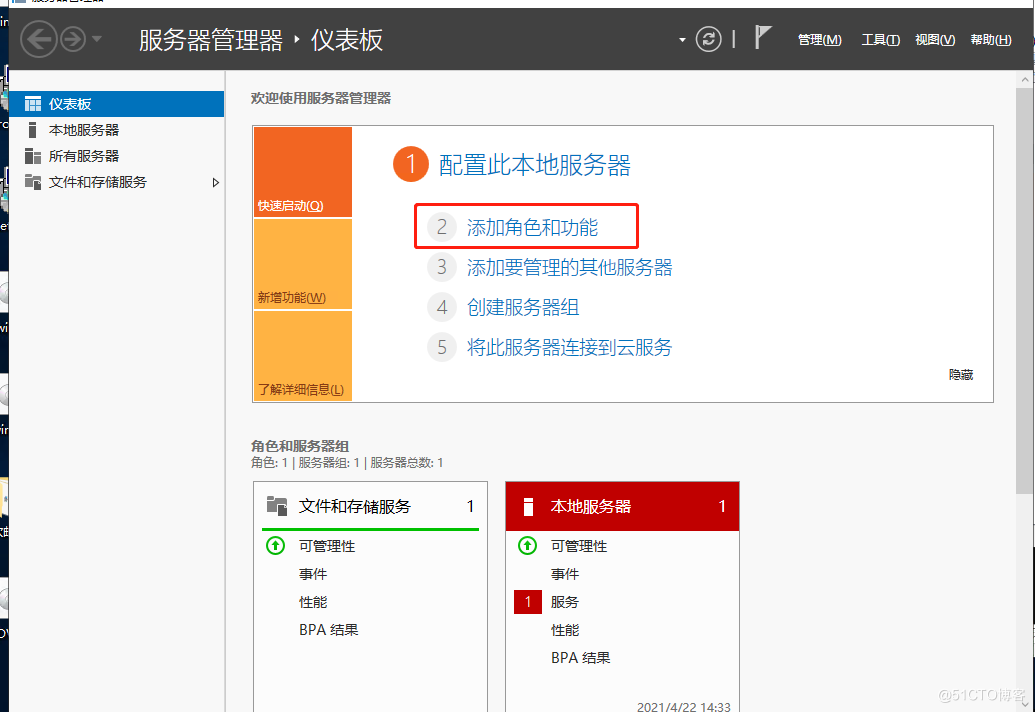
Task: Open the notifications flag icon
Action: (x=762, y=38)
